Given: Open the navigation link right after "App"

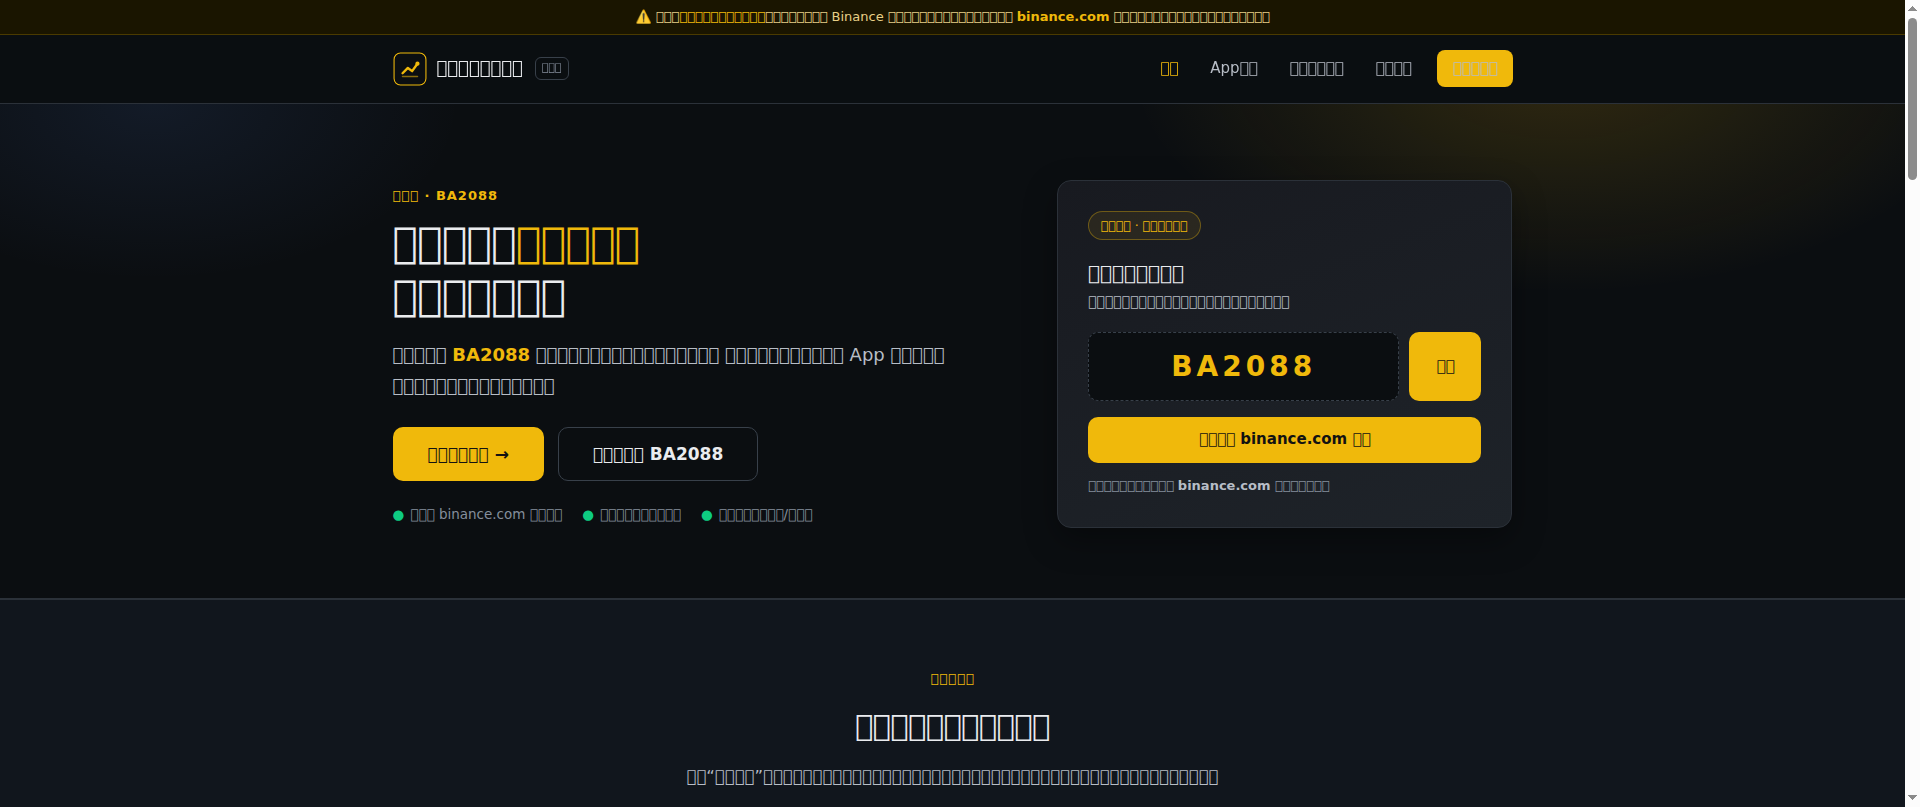Looking at the screenshot, I should [x=1316, y=69].
